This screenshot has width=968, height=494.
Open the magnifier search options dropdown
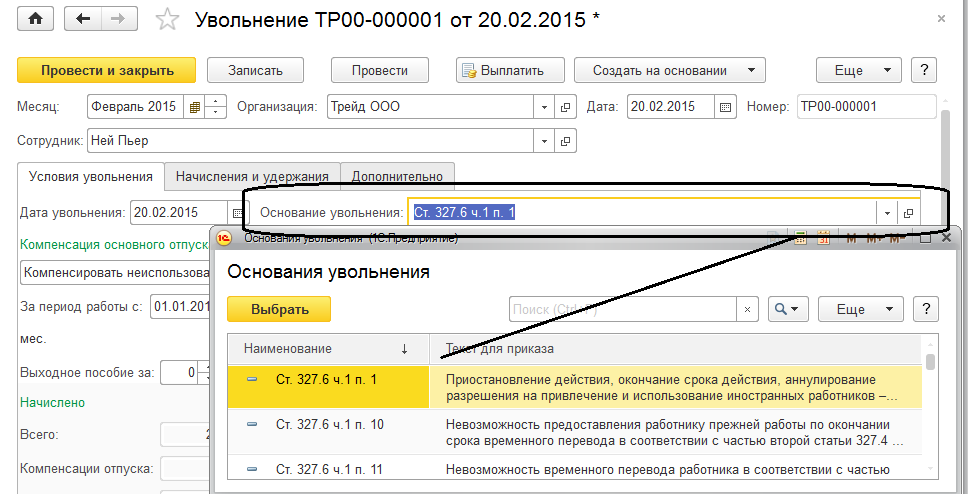point(788,309)
